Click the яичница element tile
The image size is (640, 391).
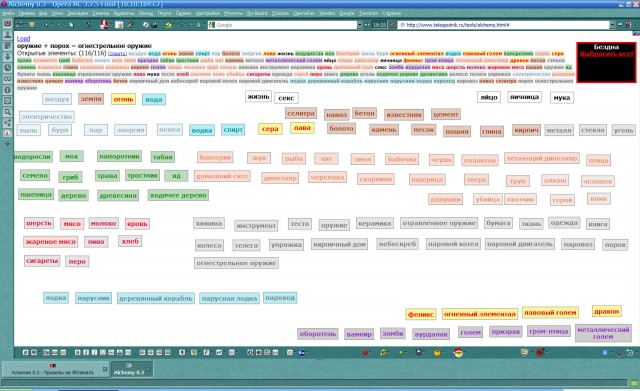click(524, 97)
